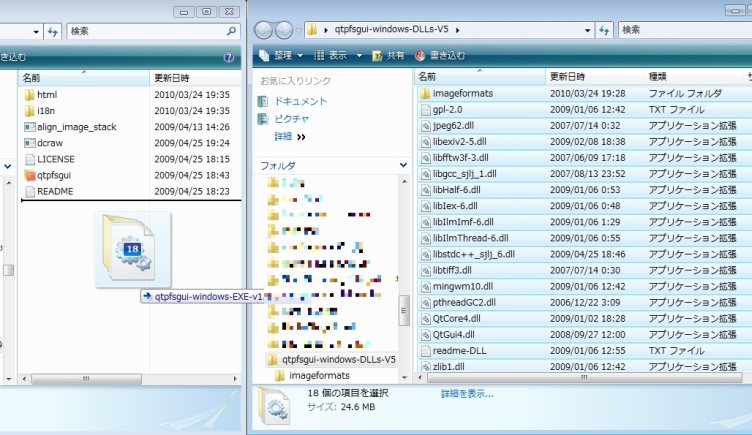Select the align_image_stack application icon
The height and width of the screenshot is (435, 752).
click(x=29, y=127)
